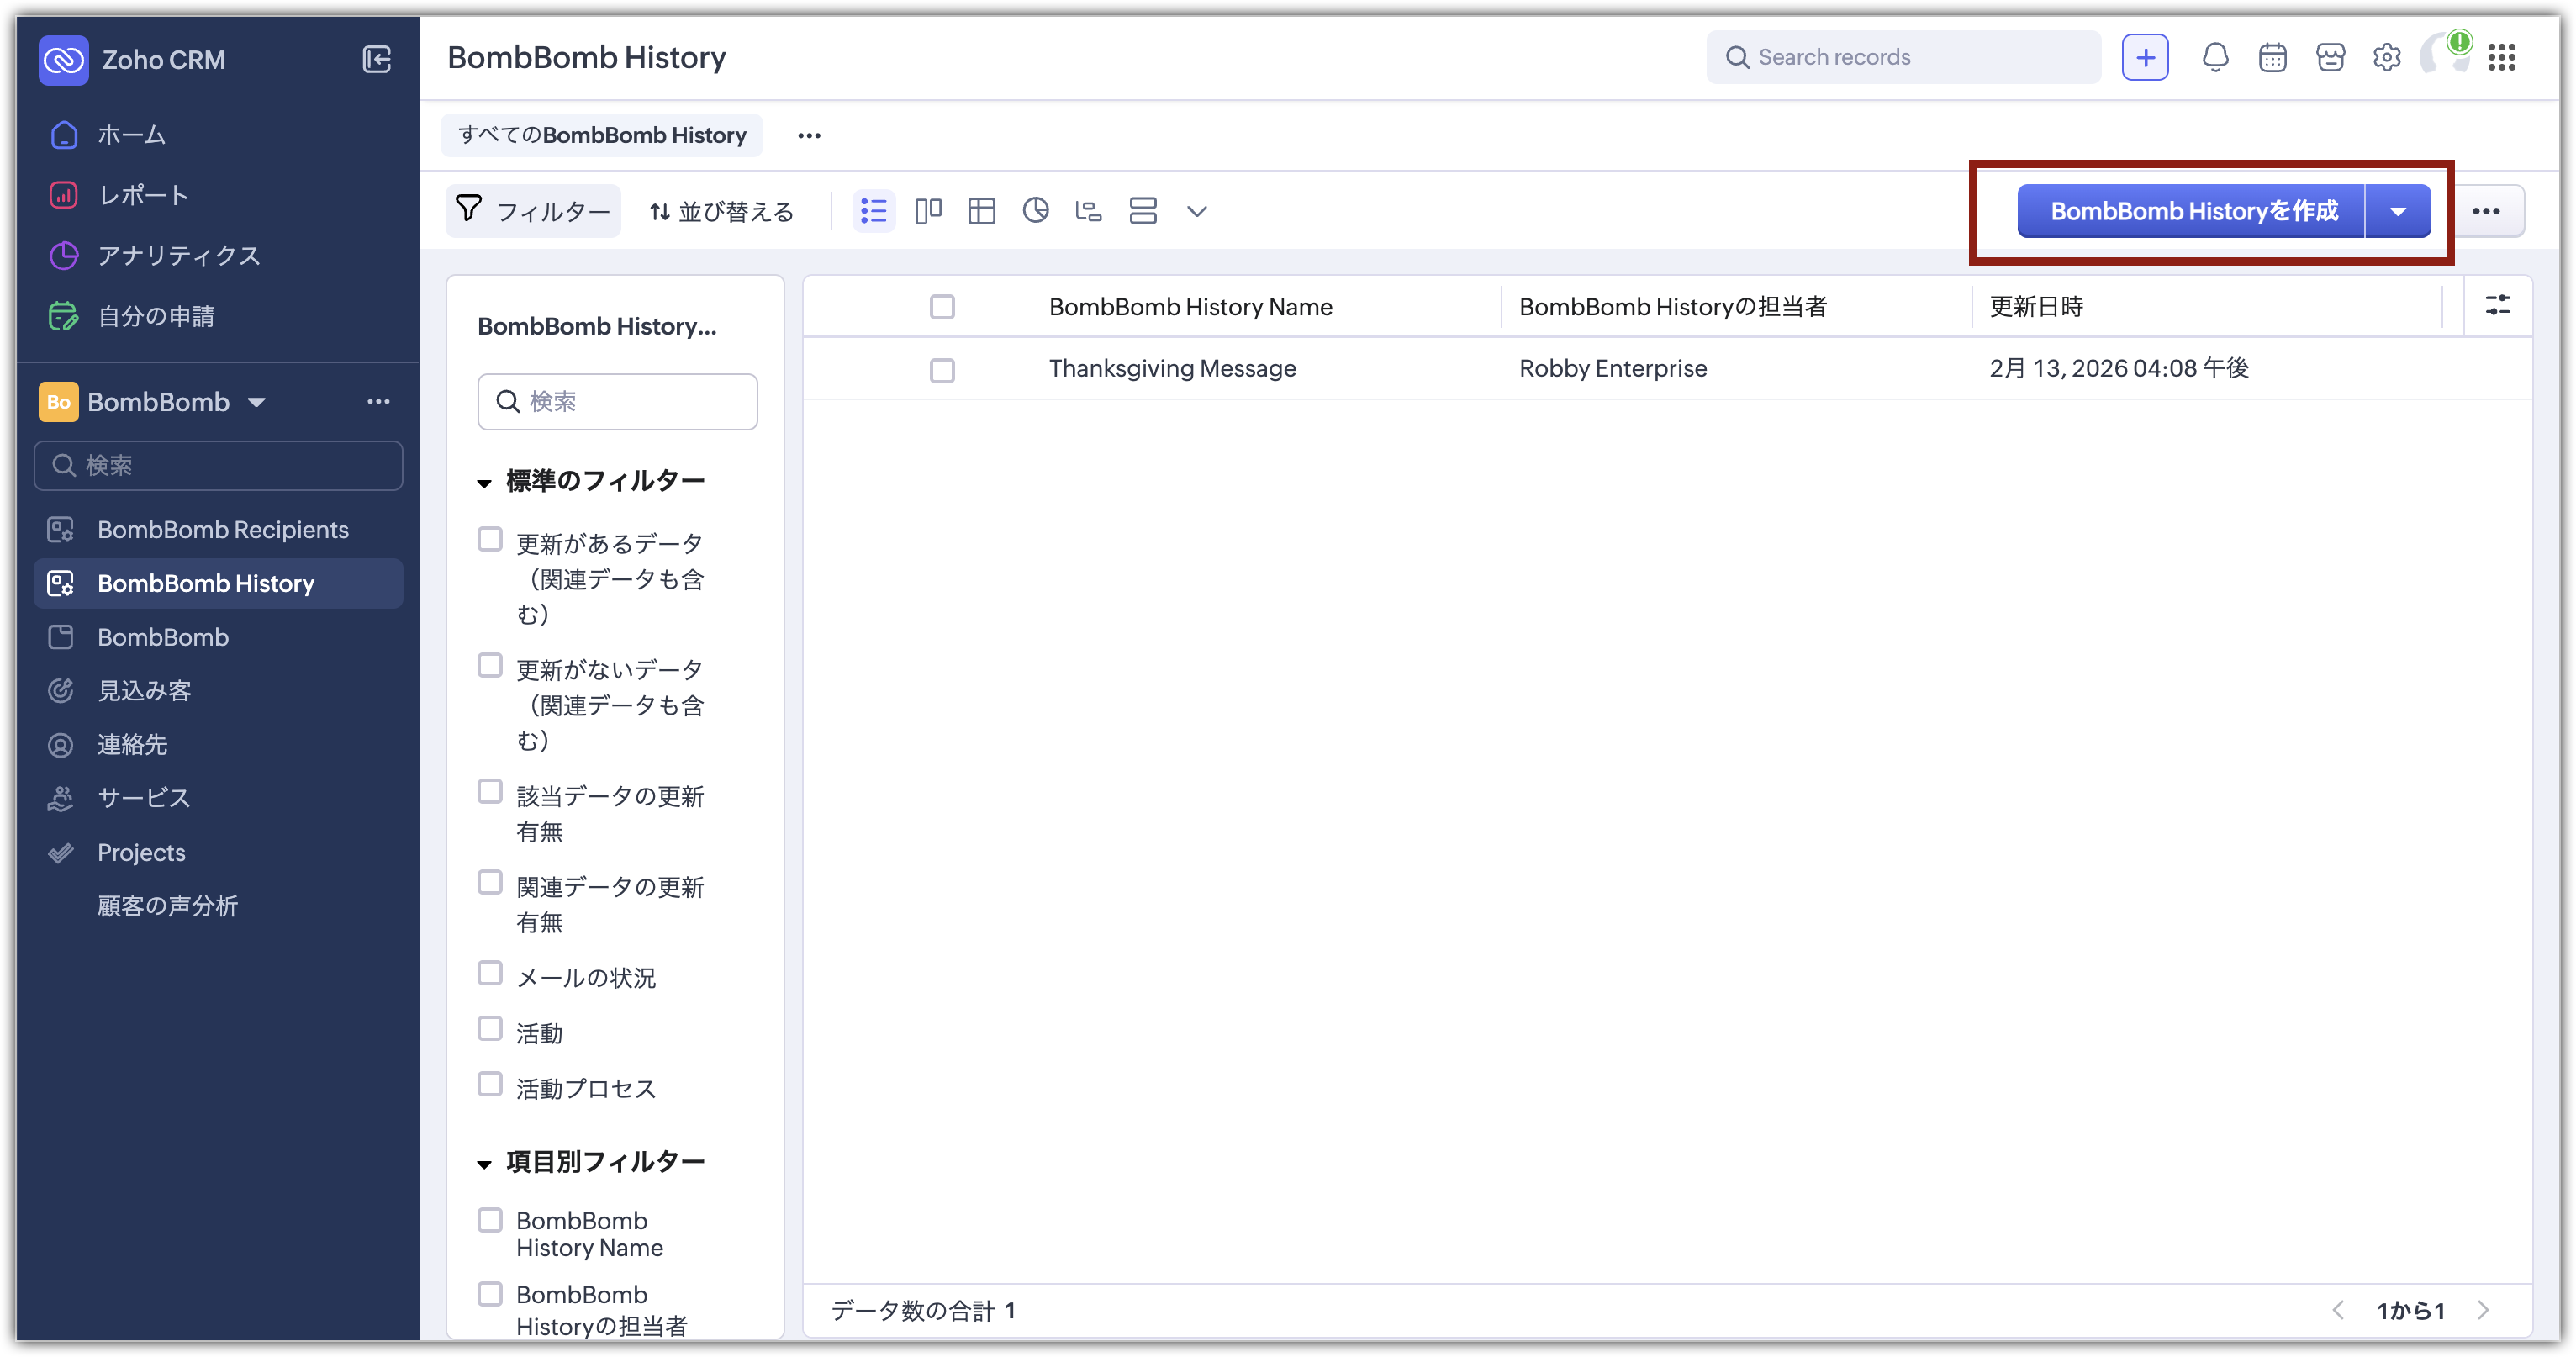
Task: Open the arrow beside BombBomb Historyを作成
Action: coord(2397,211)
